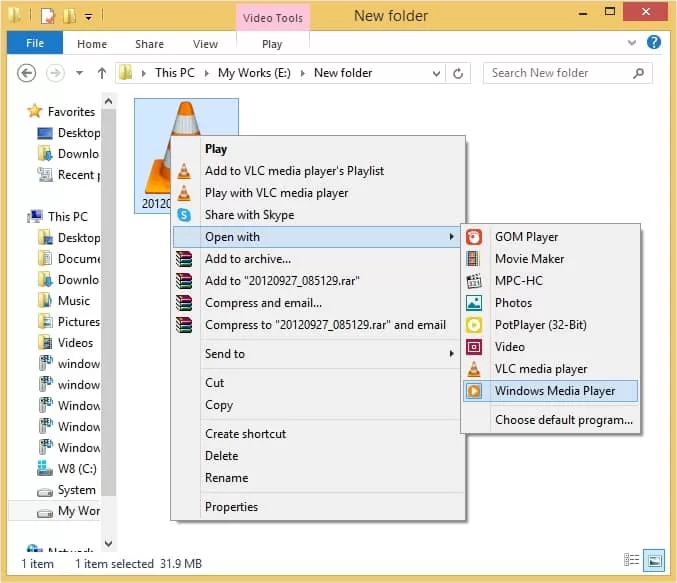Expand the ribbon with the chevron

[632, 43]
